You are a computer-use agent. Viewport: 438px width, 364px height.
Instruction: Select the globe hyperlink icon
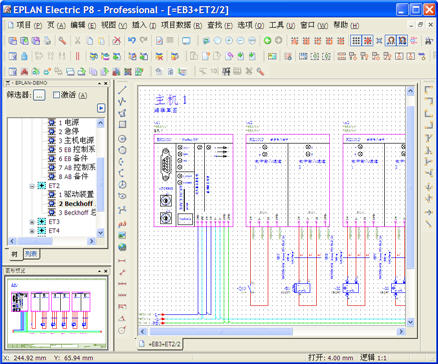[x=122, y=247]
